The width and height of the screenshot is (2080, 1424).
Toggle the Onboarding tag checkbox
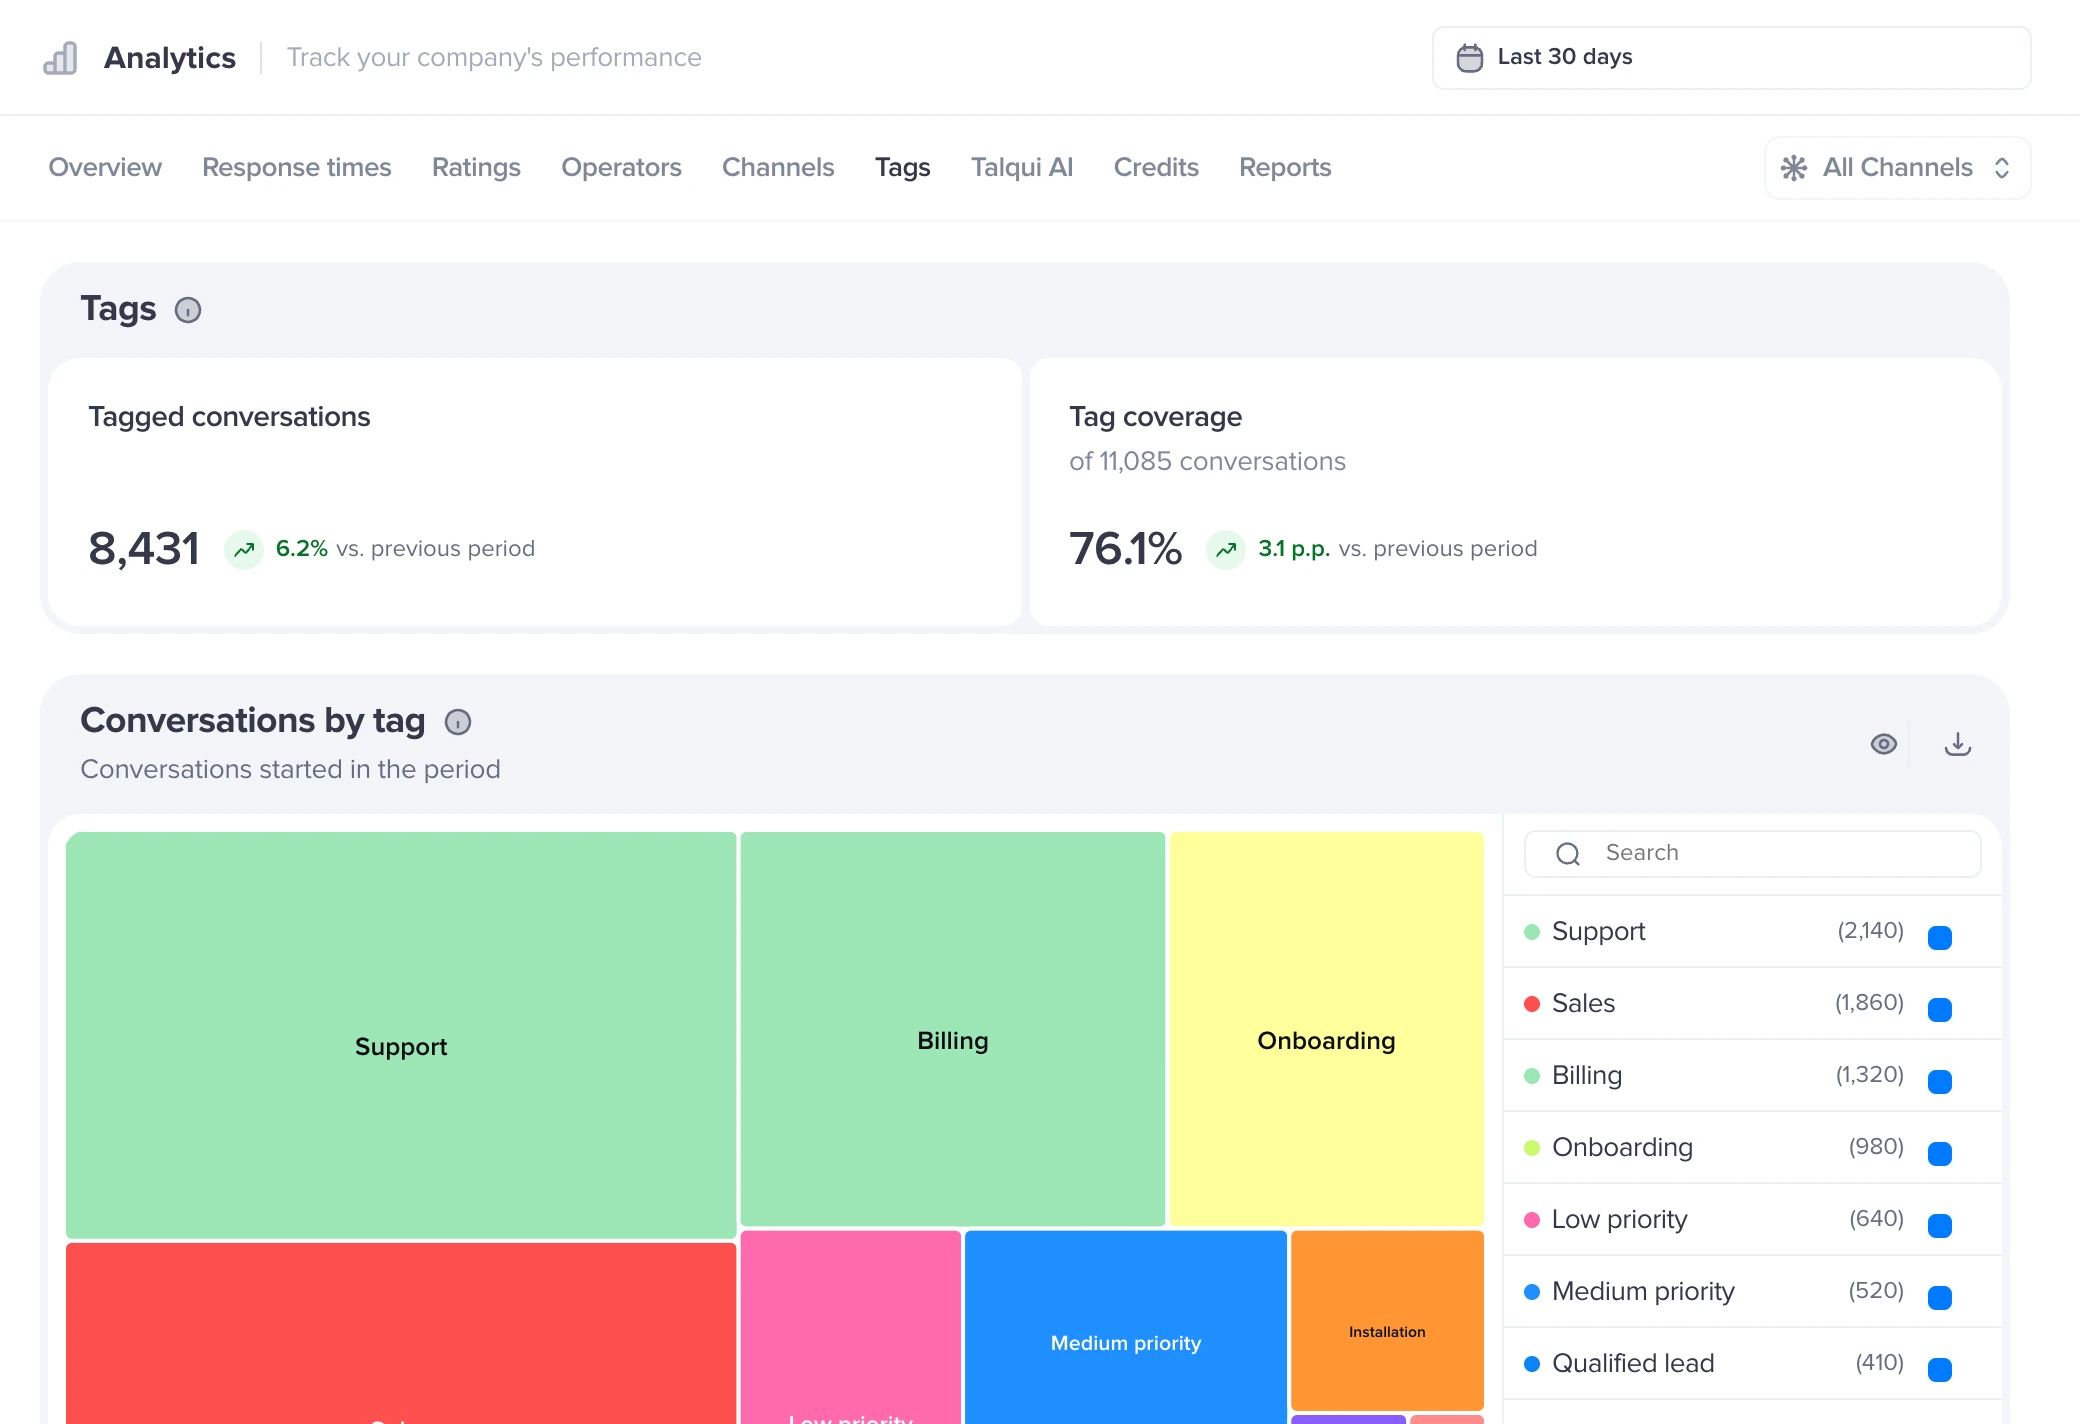[1940, 1153]
